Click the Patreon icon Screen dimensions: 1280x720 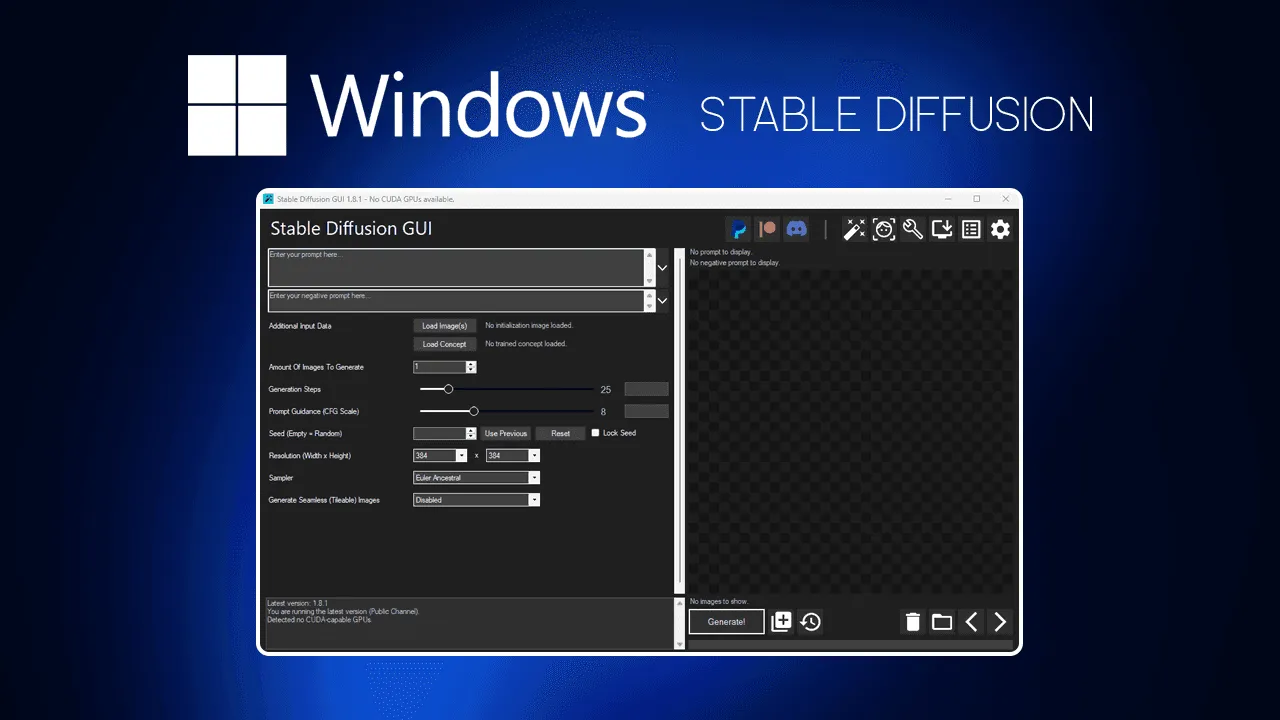(x=767, y=229)
